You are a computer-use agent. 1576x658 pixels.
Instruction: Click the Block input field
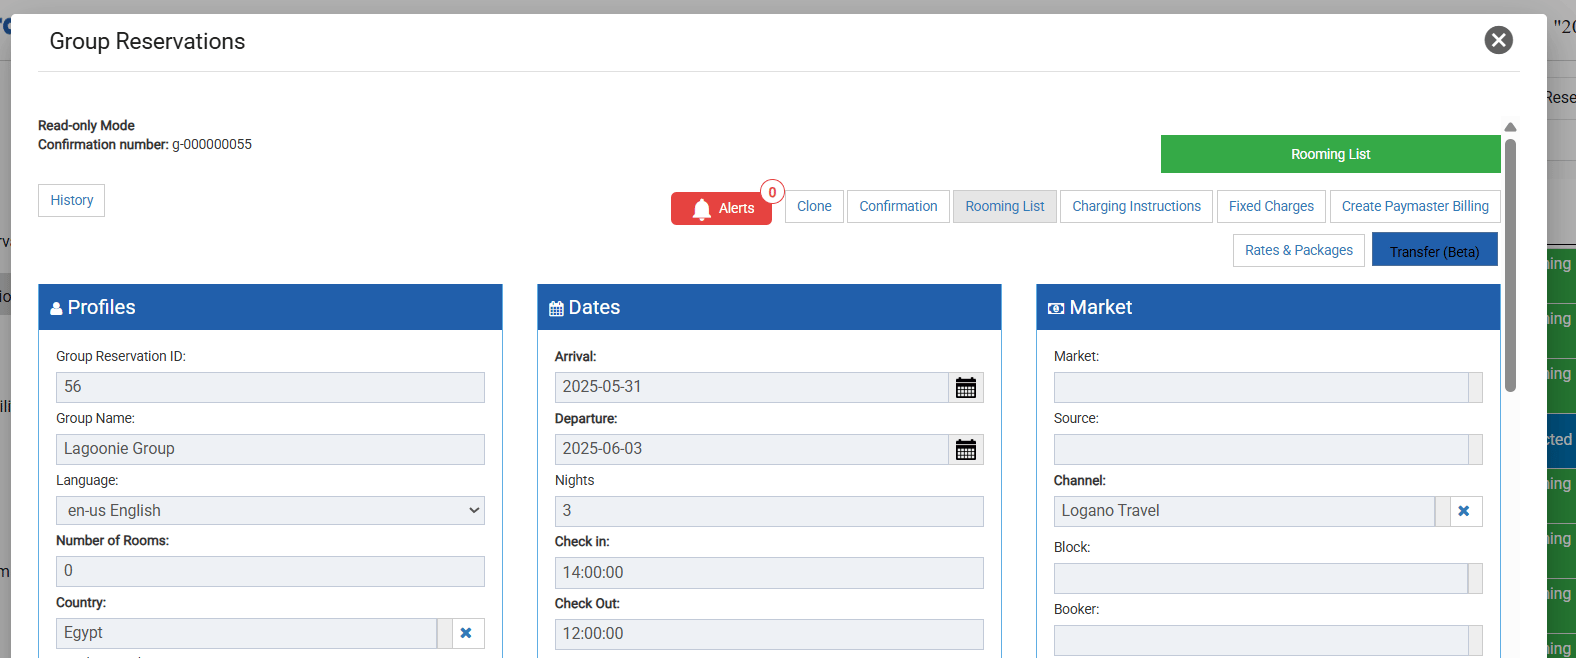pyautogui.click(x=1261, y=578)
